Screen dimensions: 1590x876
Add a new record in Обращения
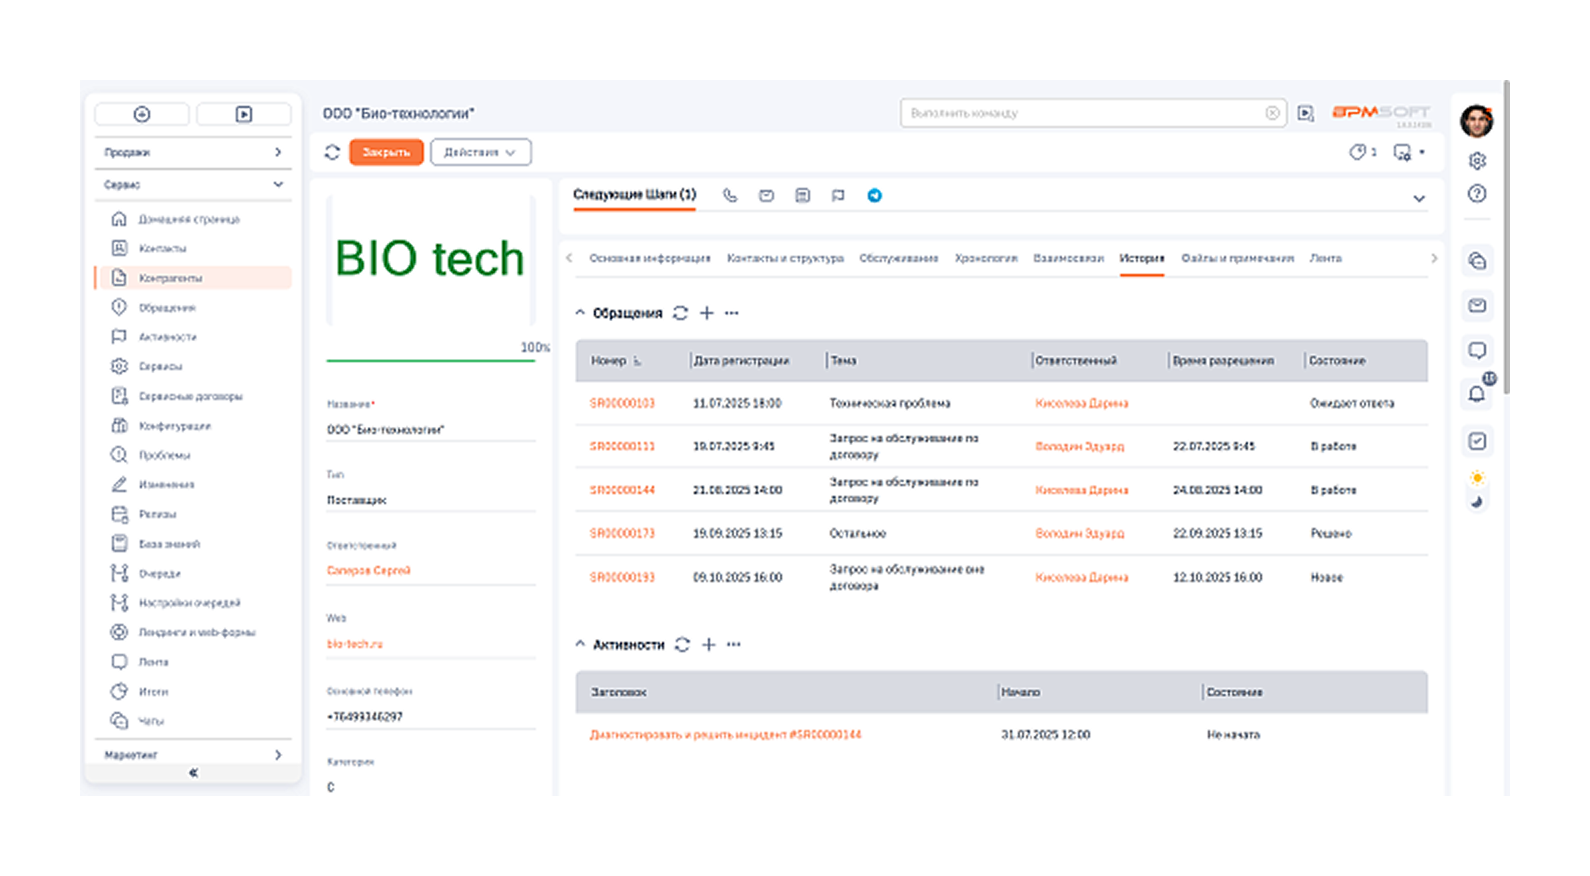tap(707, 313)
